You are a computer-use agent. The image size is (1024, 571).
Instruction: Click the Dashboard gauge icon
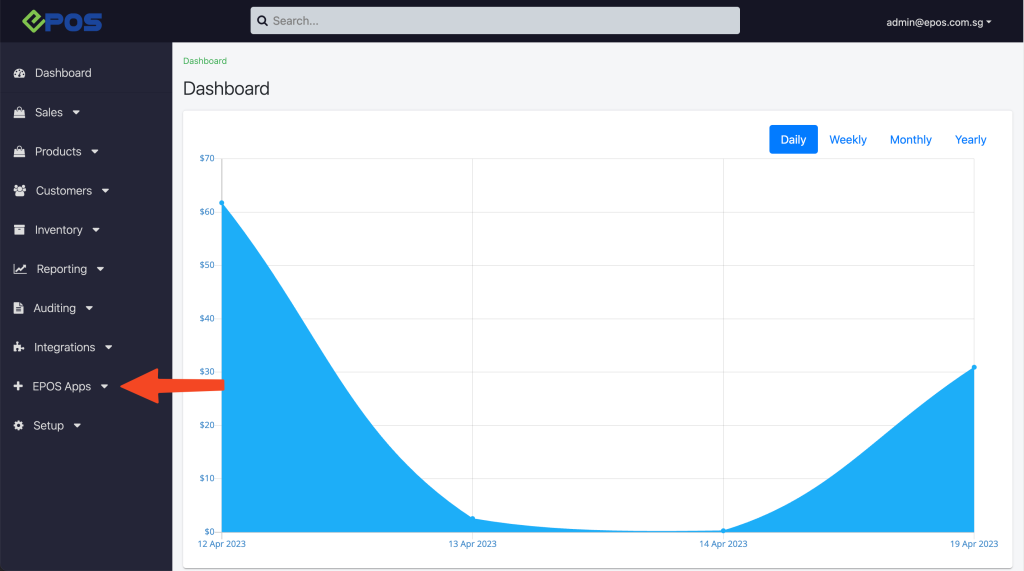click(20, 73)
